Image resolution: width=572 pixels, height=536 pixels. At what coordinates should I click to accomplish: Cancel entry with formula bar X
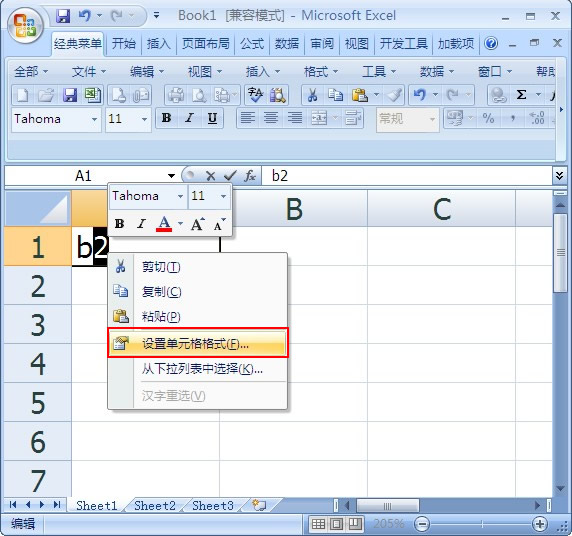(210, 176)
